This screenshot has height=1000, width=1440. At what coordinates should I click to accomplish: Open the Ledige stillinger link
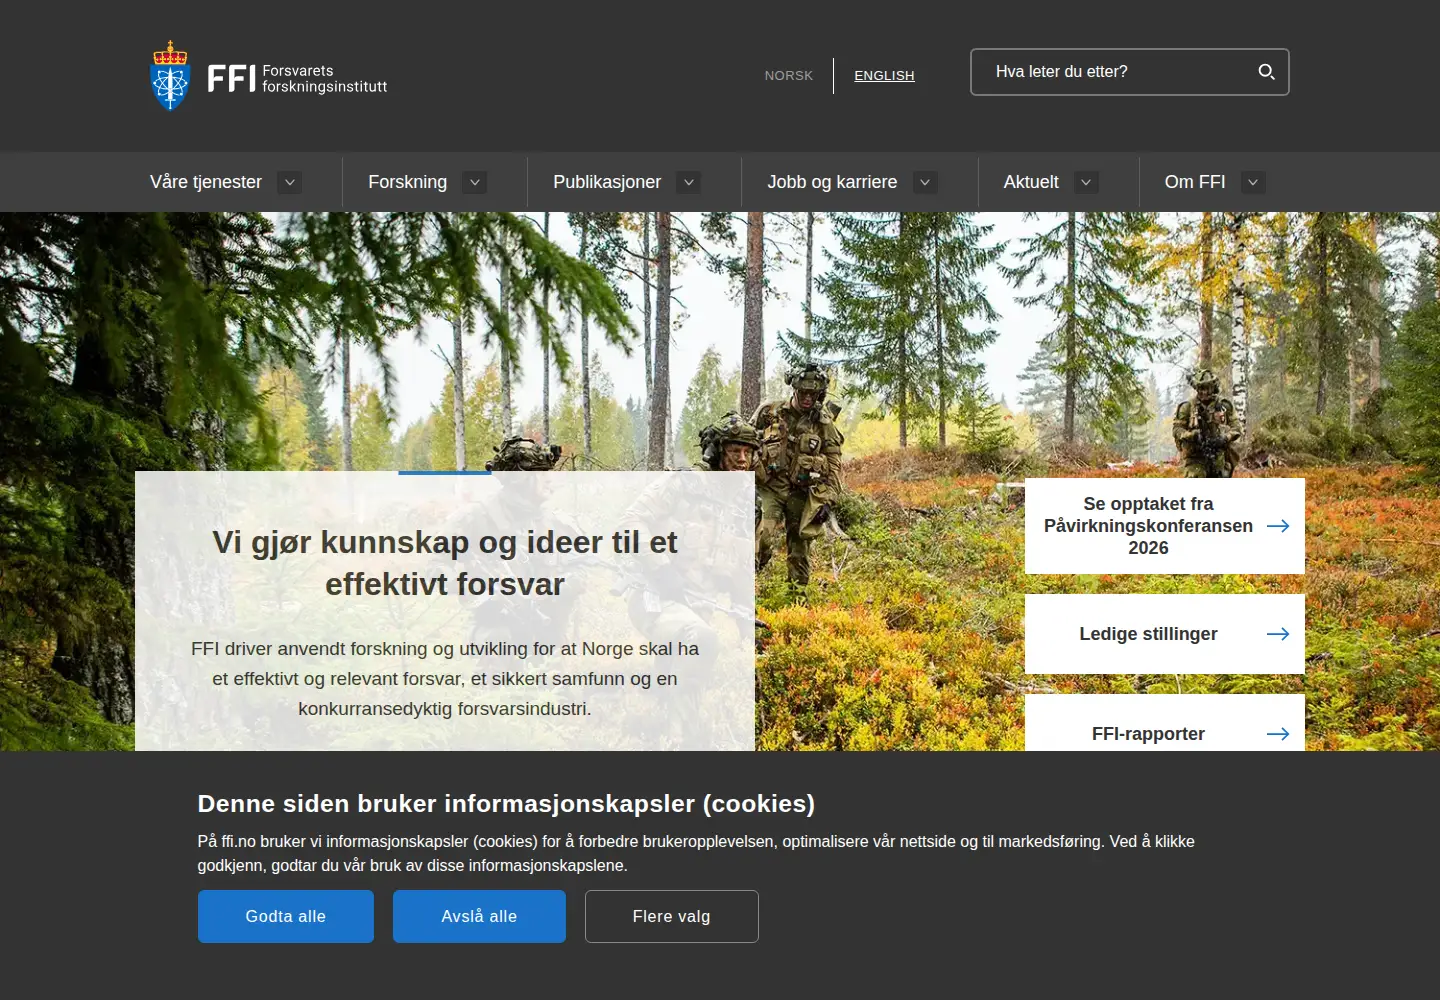pyautogui.click(x=1165, y=634)
